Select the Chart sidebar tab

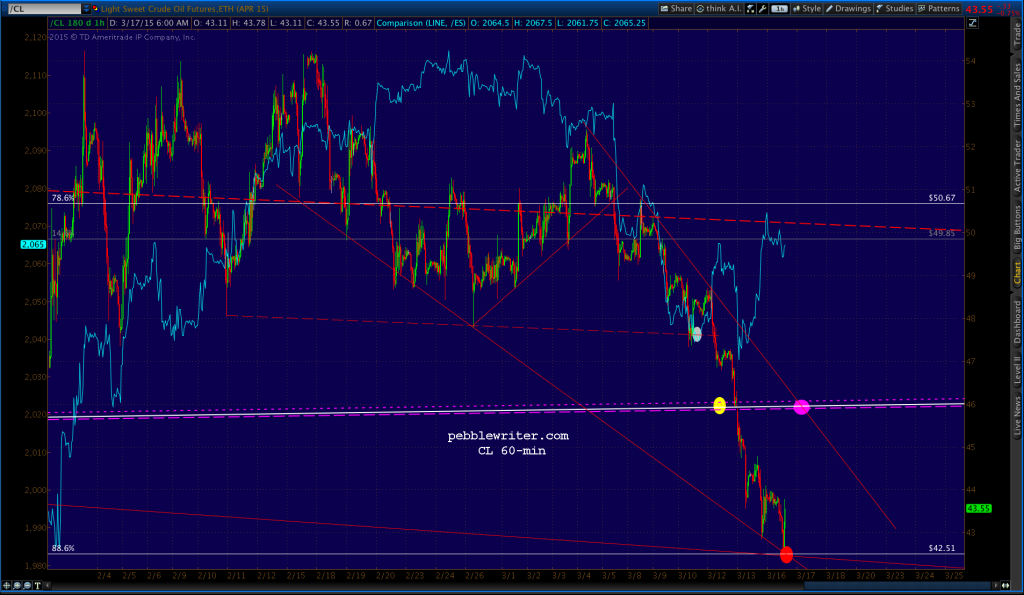pos(1017,272)
